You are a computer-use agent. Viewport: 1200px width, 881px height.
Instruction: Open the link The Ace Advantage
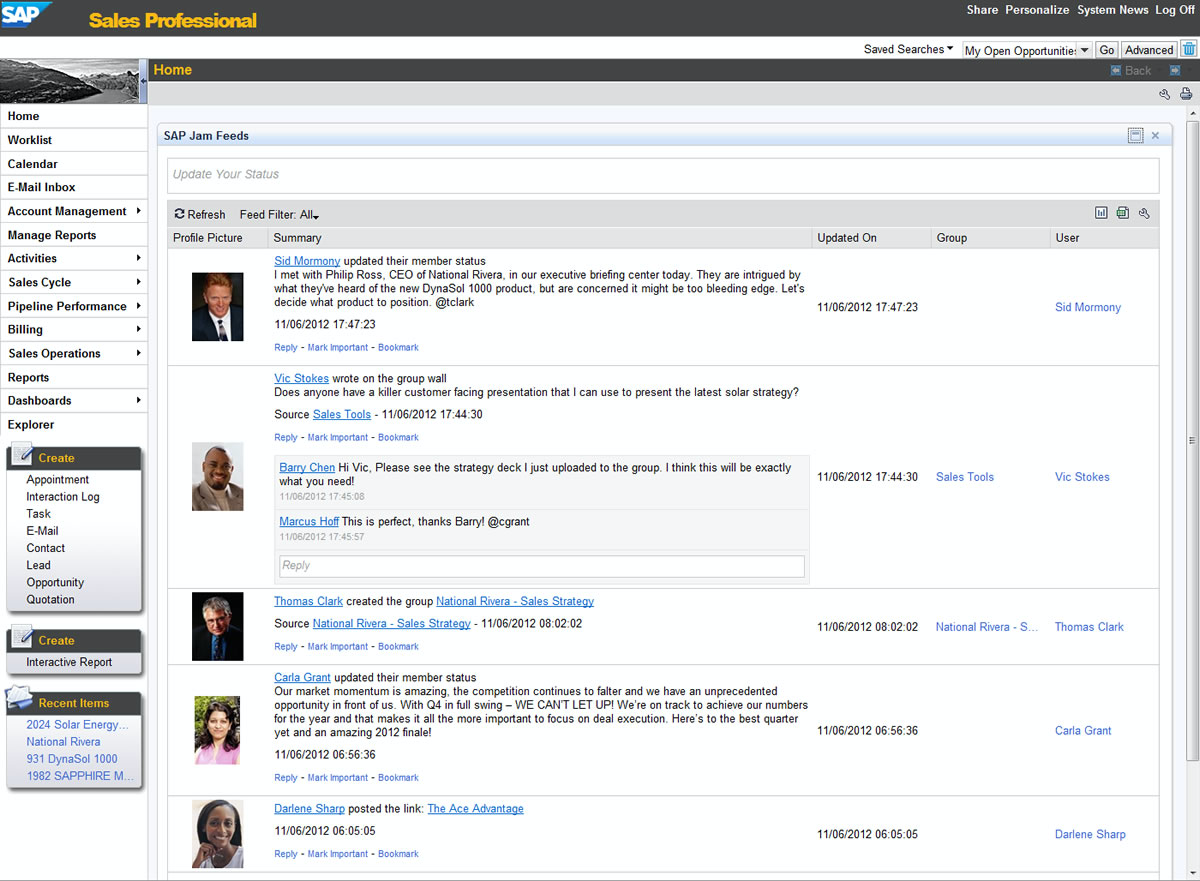tap(475, 808)
